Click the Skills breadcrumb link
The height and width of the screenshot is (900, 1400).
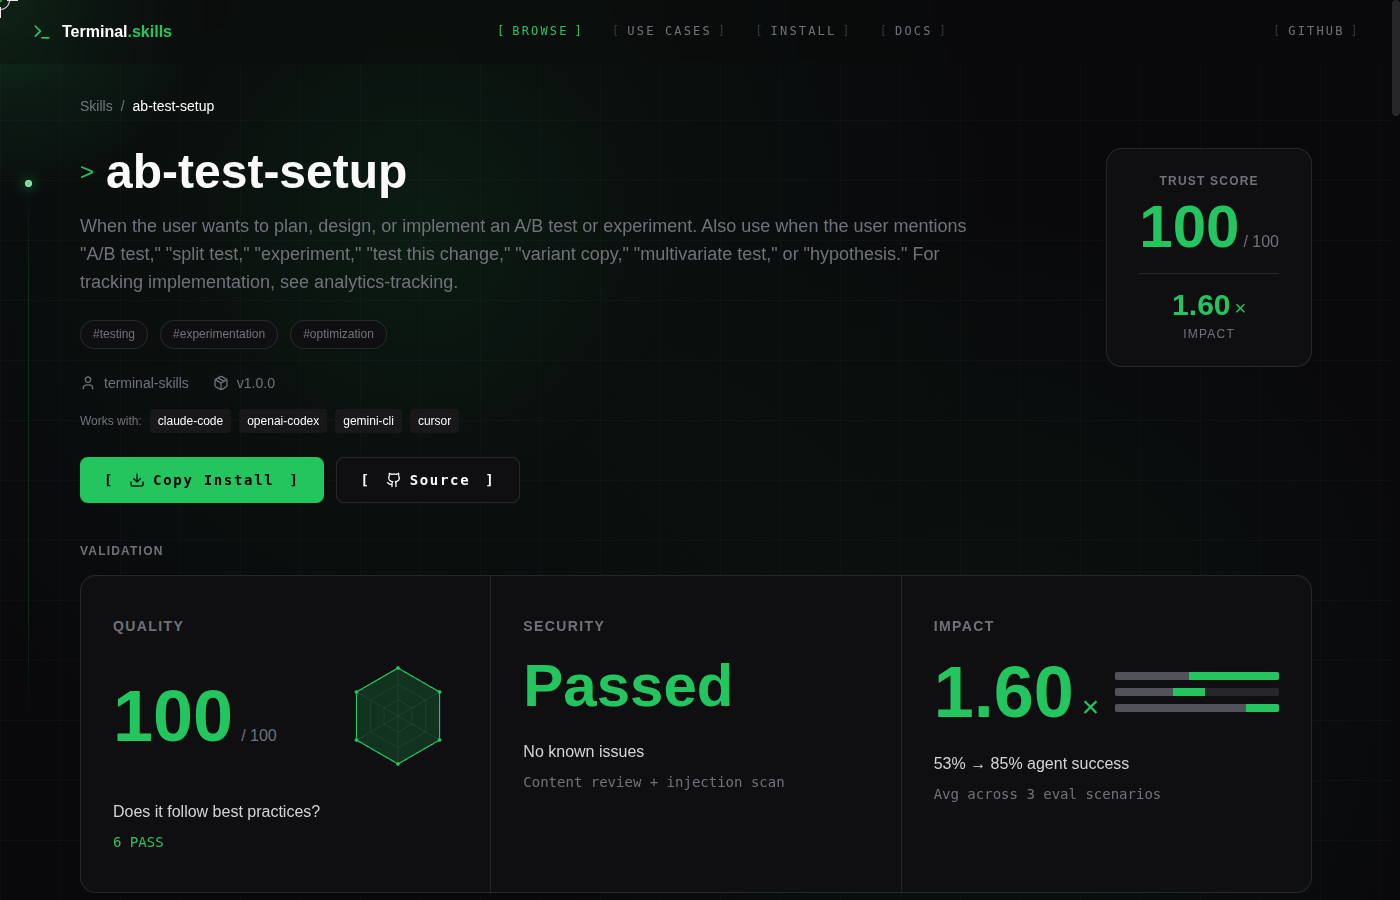[x=96, y=106]
